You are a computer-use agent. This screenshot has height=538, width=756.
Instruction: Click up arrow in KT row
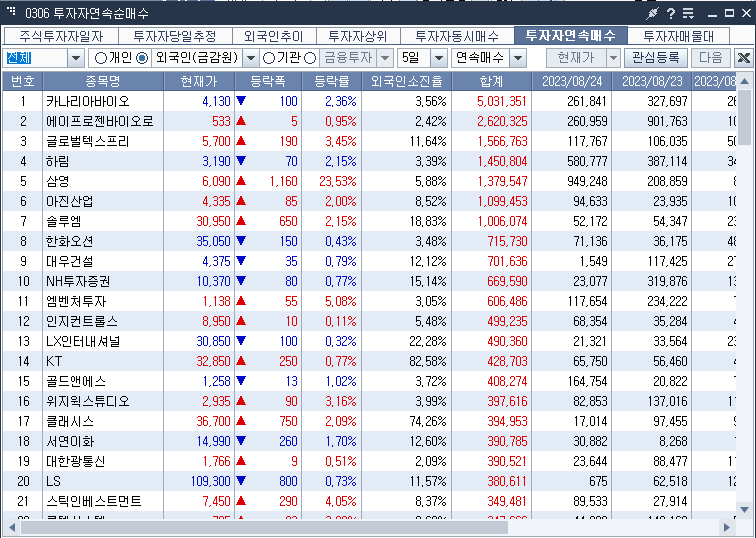[241, 361]
